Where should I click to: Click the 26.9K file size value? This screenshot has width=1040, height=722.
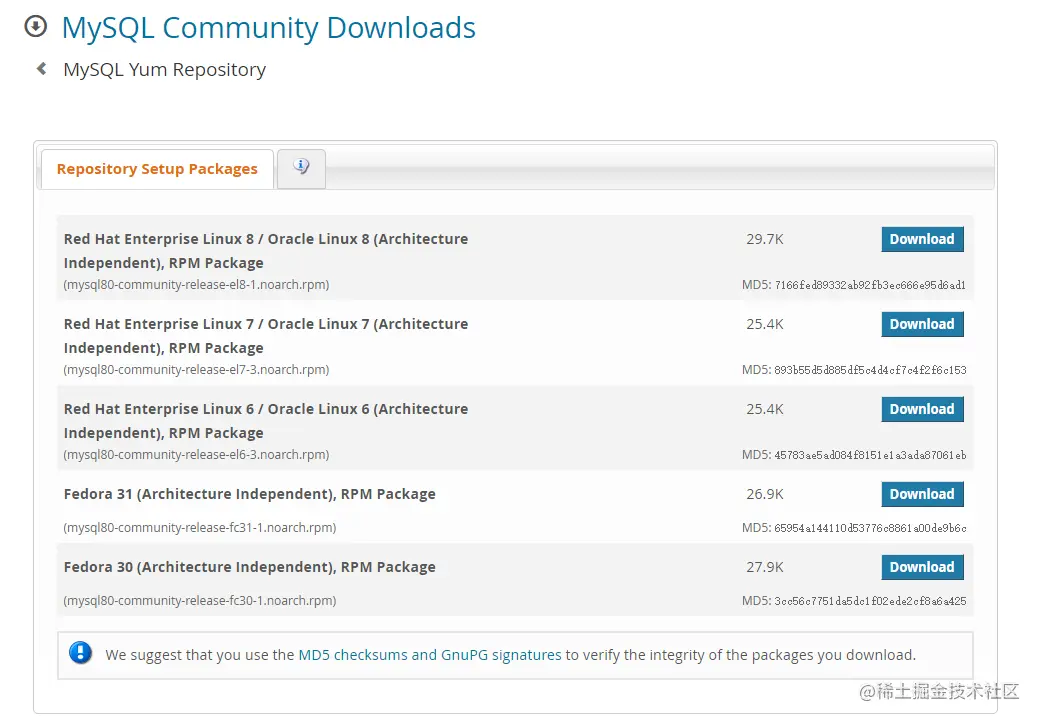pyautogui.click(x=765, y=494)
